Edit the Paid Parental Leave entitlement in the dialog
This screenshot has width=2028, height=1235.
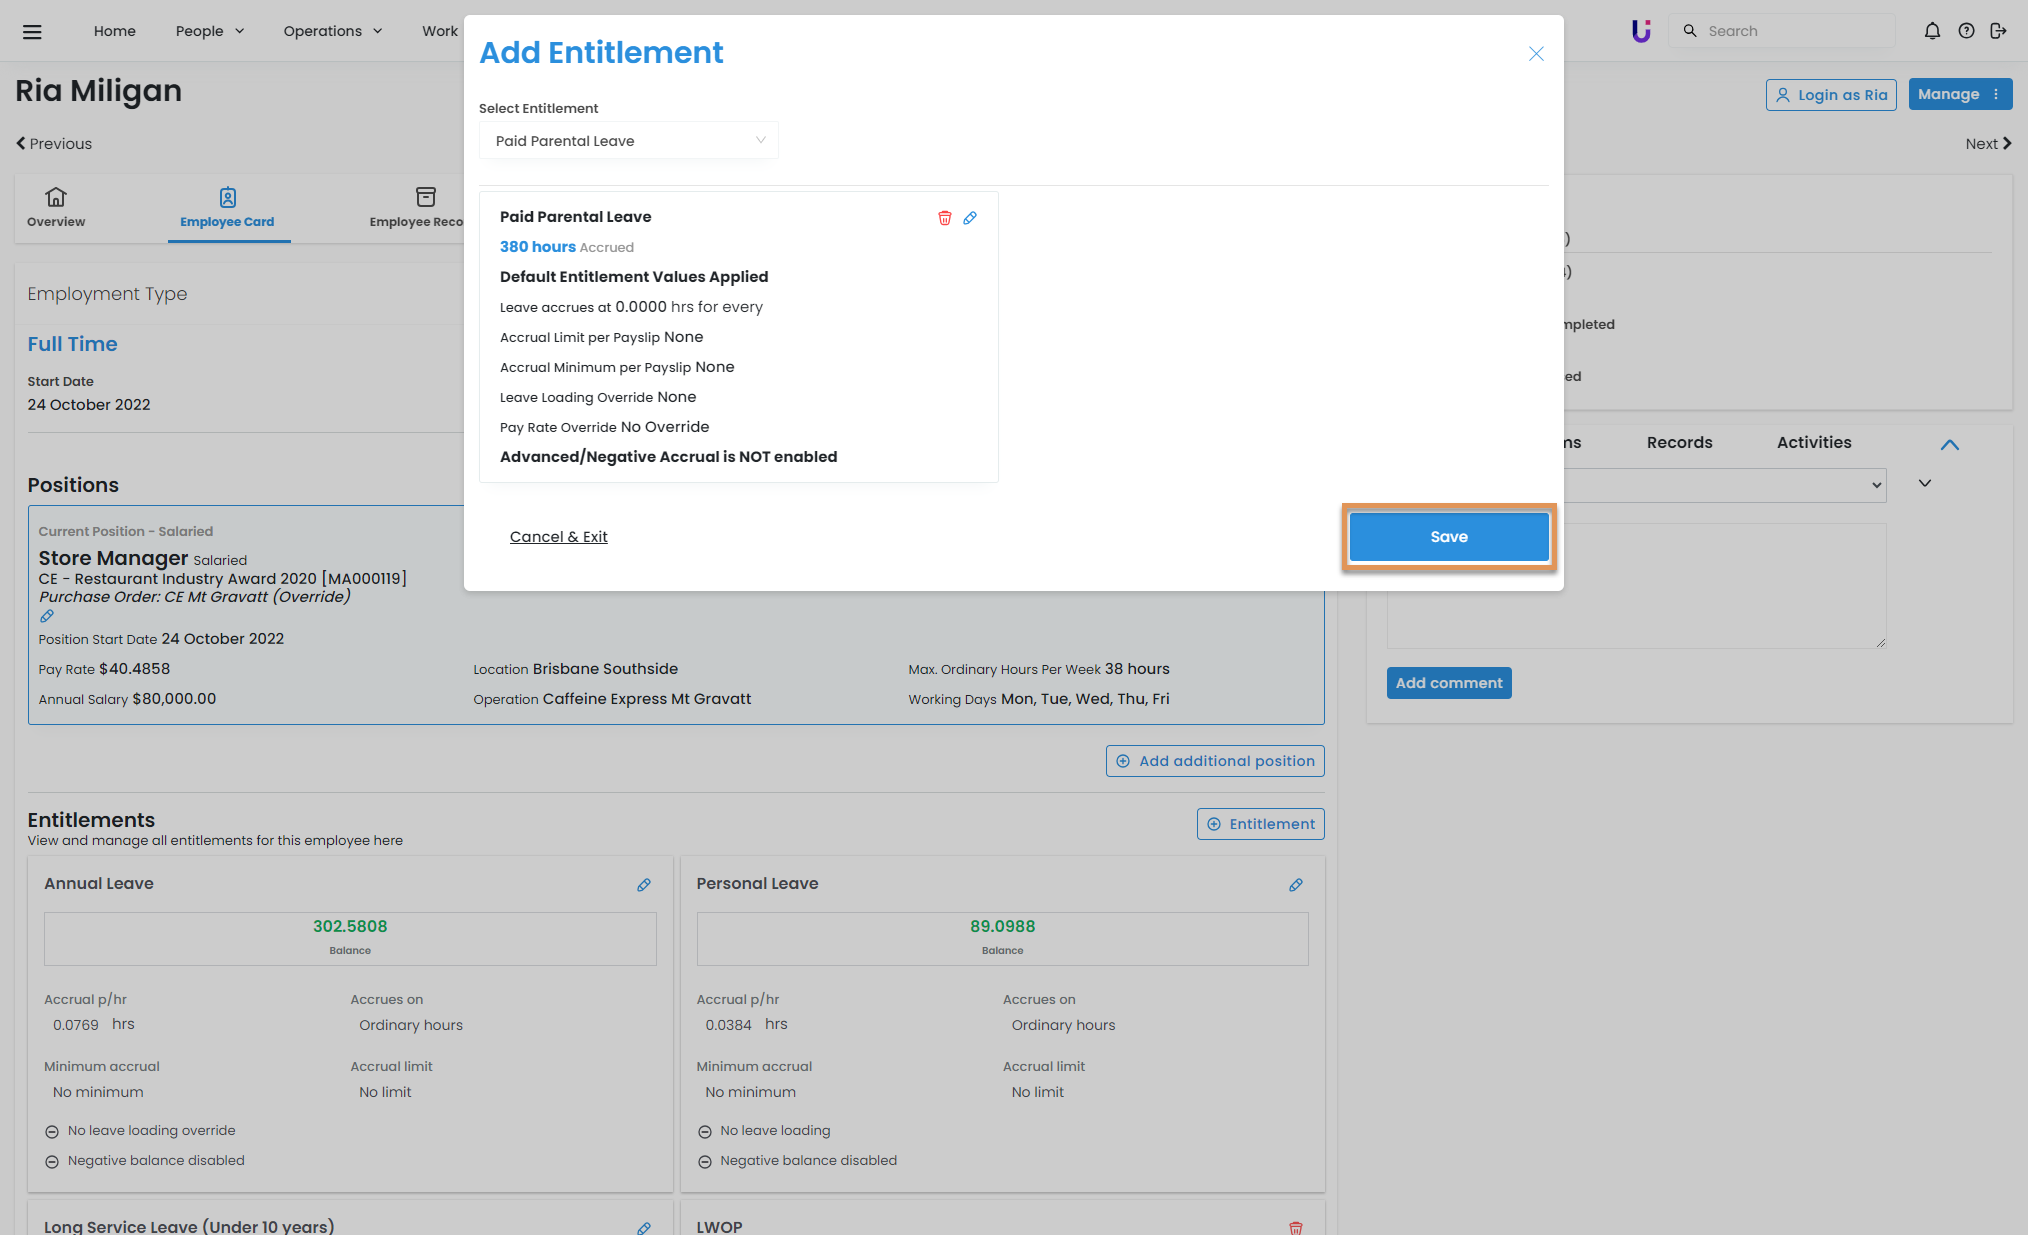click(x=970, y=218)
